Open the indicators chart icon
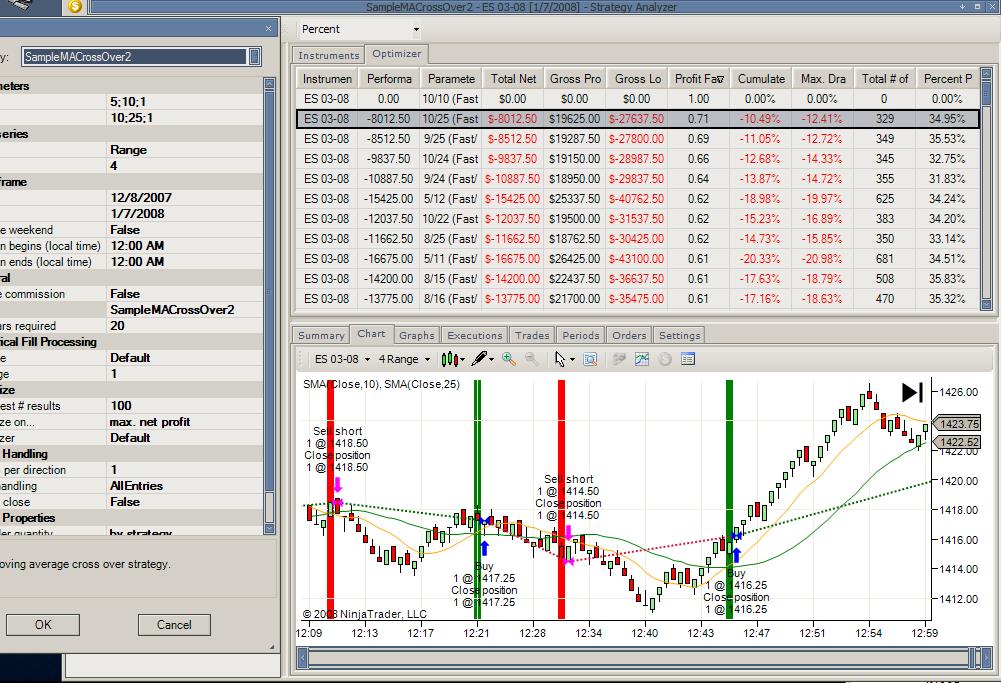The image size is (1001, 683). point(642,359)
